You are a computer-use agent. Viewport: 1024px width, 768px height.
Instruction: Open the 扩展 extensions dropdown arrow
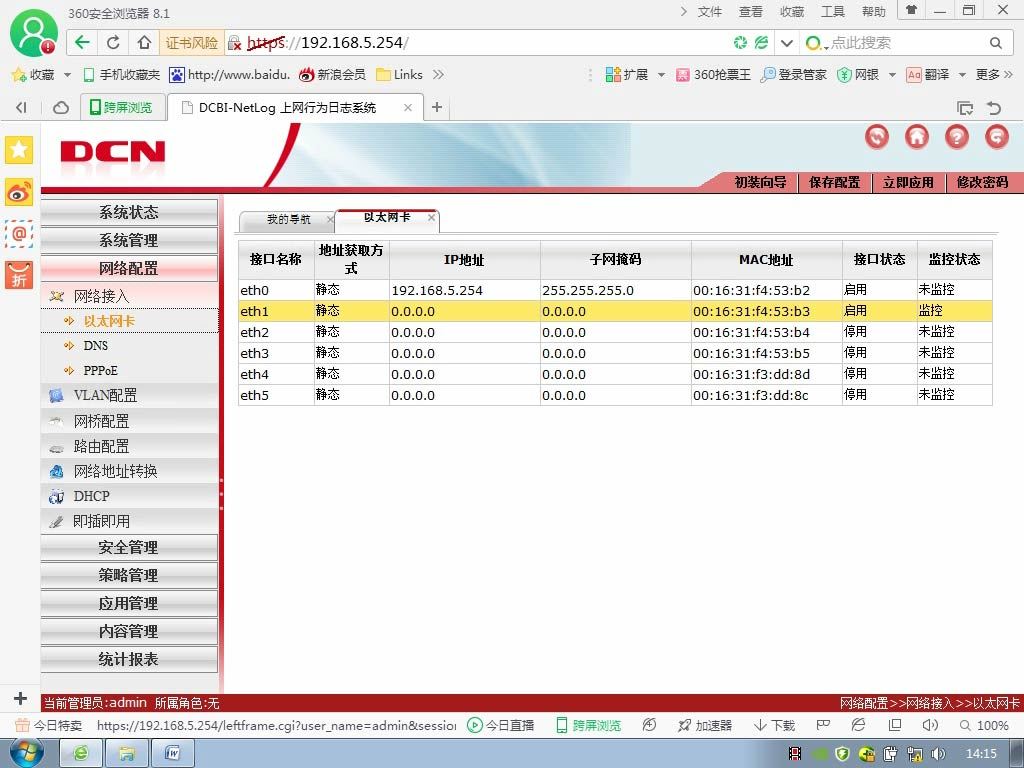(x=661, y=74)
